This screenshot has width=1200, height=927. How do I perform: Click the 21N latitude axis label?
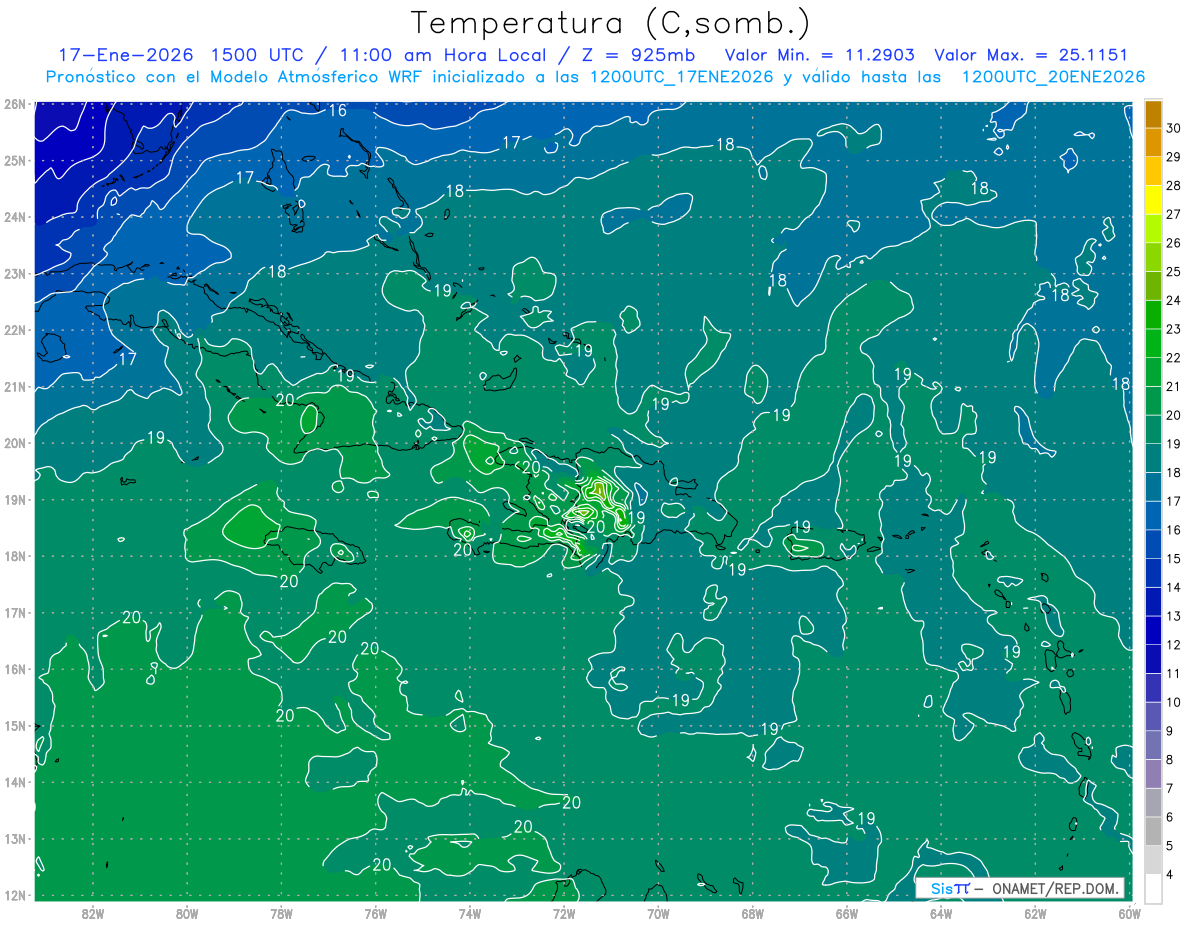14,386
